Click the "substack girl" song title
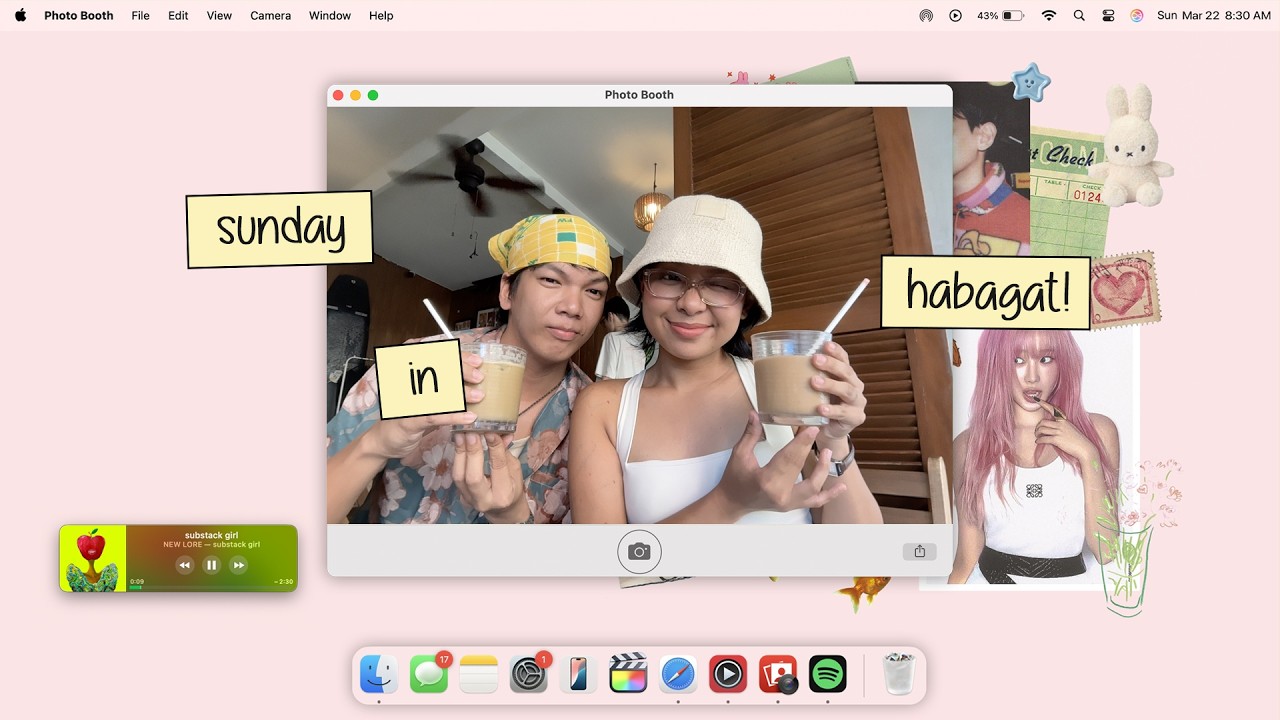This screenshot has width=1280, height=720. click(211, 535)
